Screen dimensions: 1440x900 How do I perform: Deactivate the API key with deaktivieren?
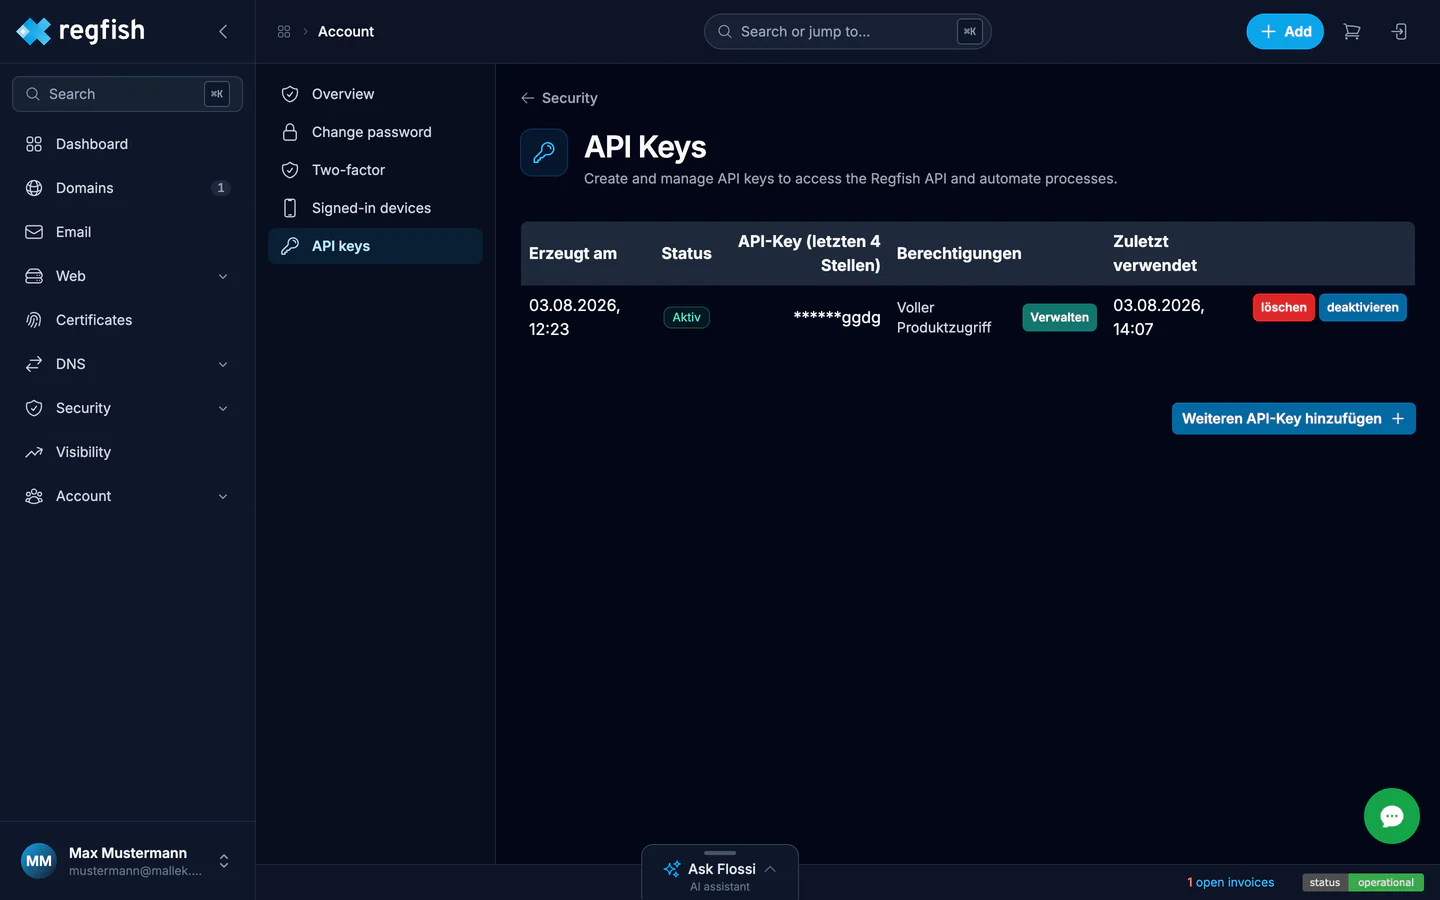click(1362, 307)
